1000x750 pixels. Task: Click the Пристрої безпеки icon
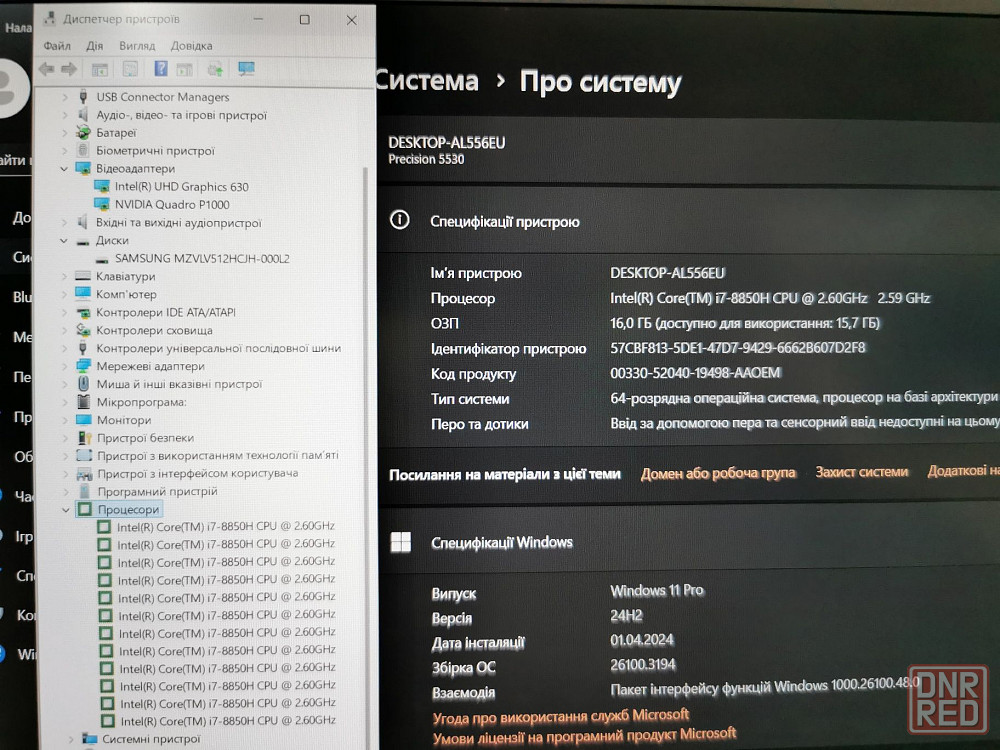click(x=84, y=438)
